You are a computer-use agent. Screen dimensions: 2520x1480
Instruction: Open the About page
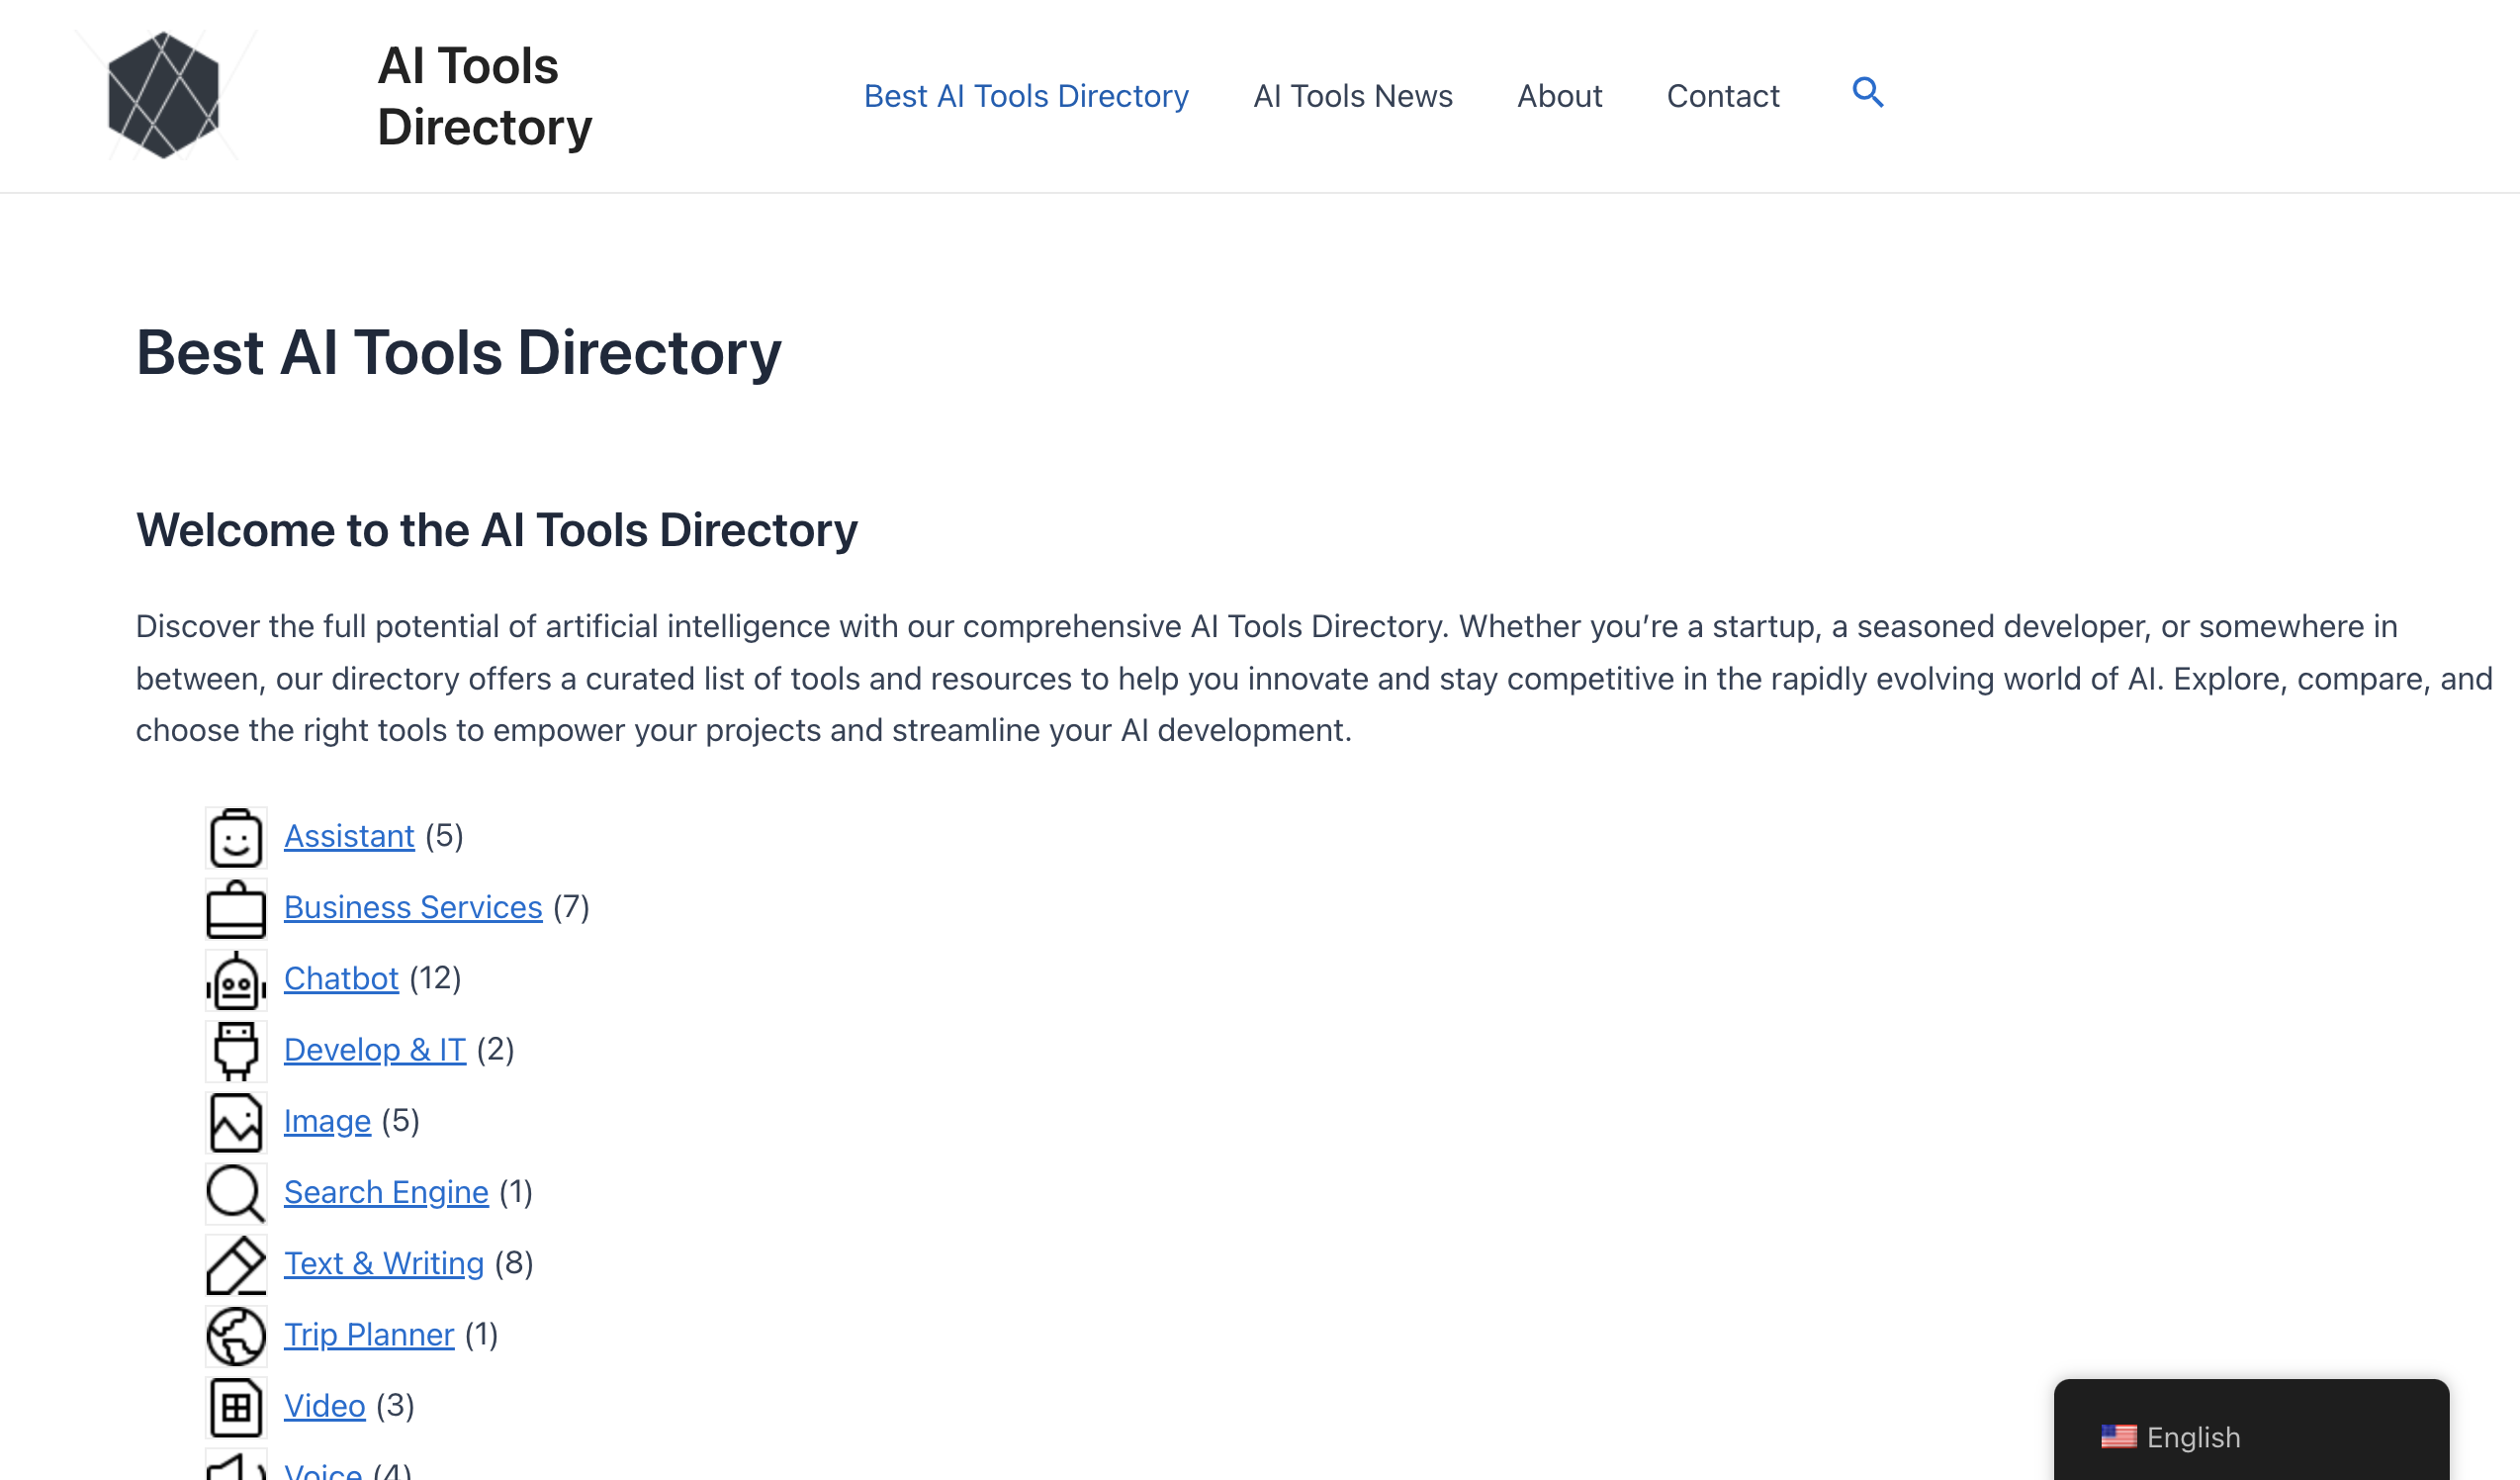pos(1560,96)
